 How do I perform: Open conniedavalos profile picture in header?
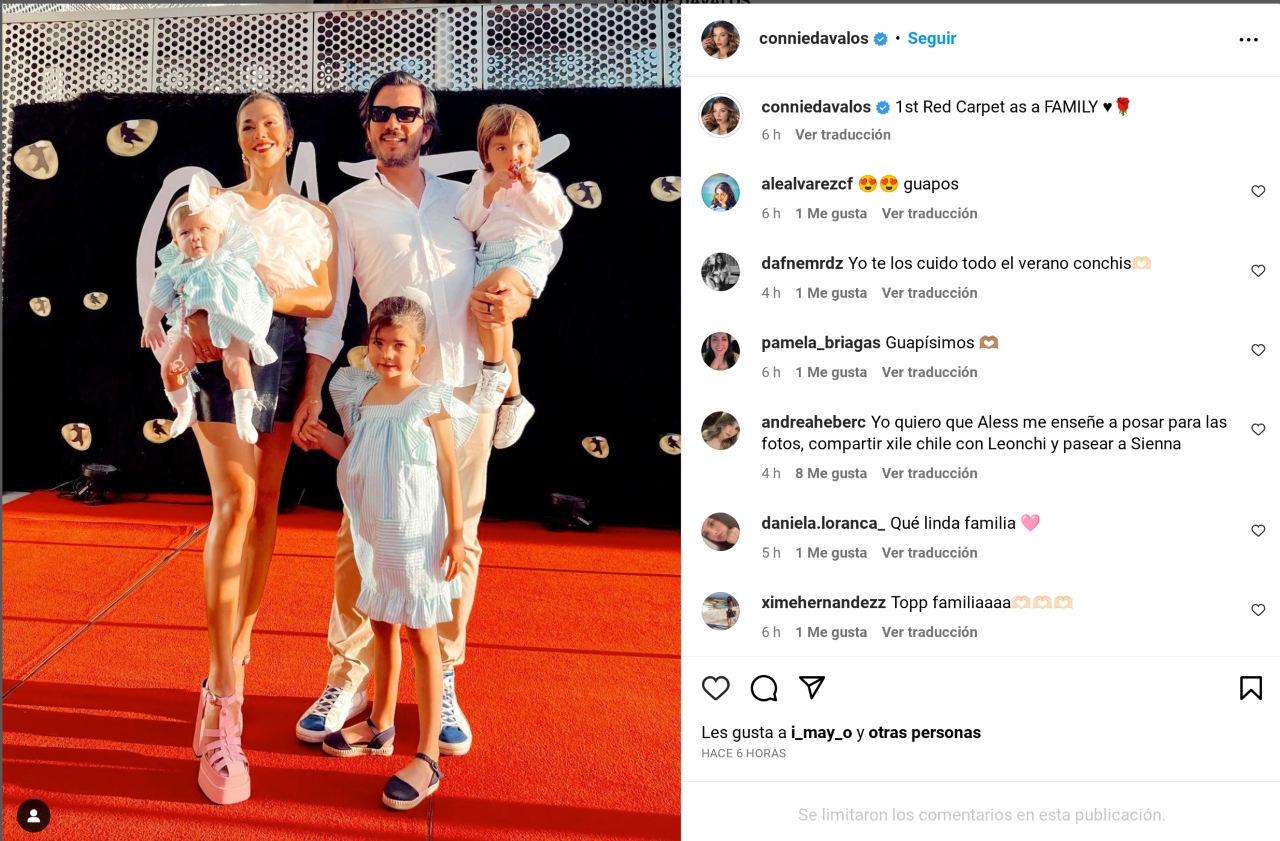coord(720,39)
